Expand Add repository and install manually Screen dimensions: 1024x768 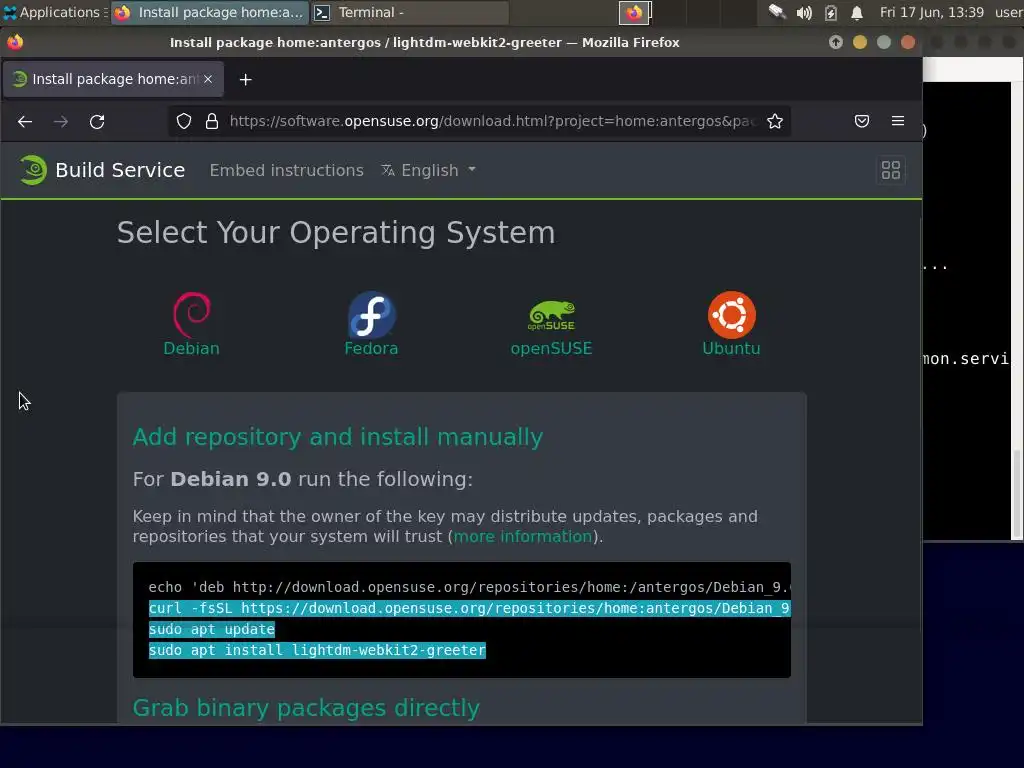(338, 437)
